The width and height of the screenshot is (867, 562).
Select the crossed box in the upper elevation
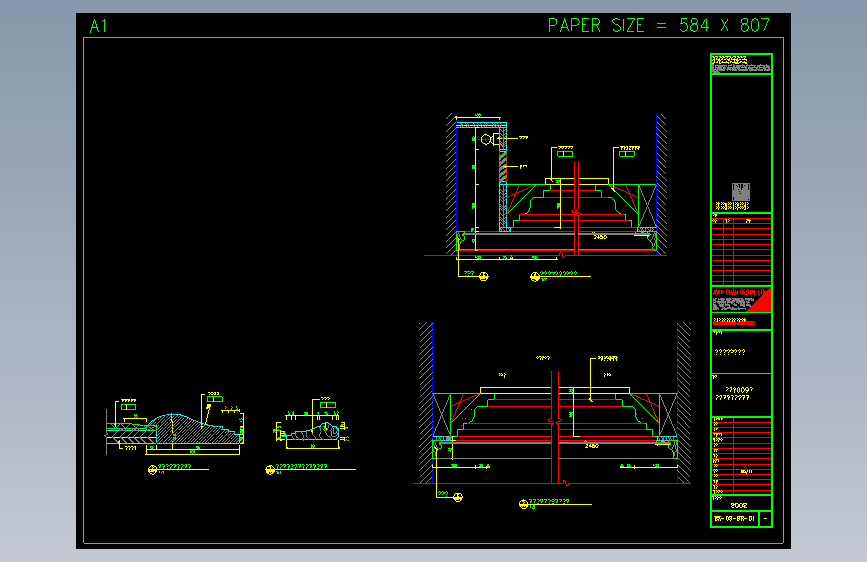[647, 206]
